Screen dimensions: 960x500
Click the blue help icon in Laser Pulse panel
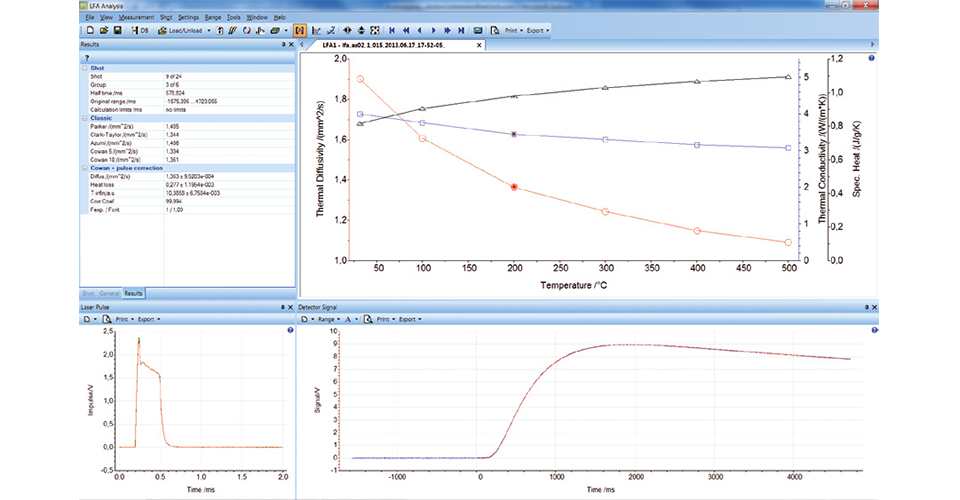click(289, 329)
